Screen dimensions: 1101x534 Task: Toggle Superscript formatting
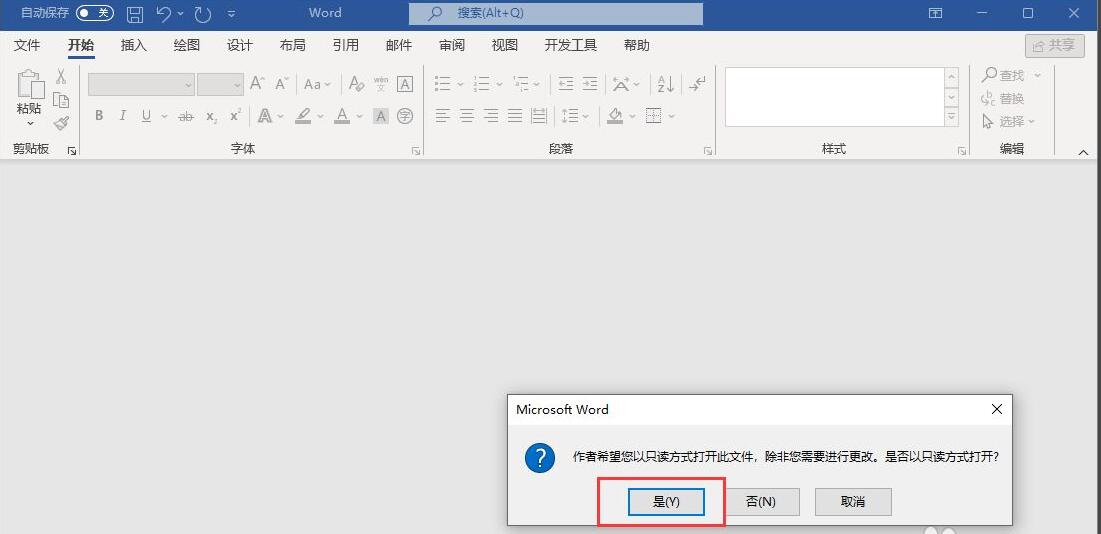235,115
